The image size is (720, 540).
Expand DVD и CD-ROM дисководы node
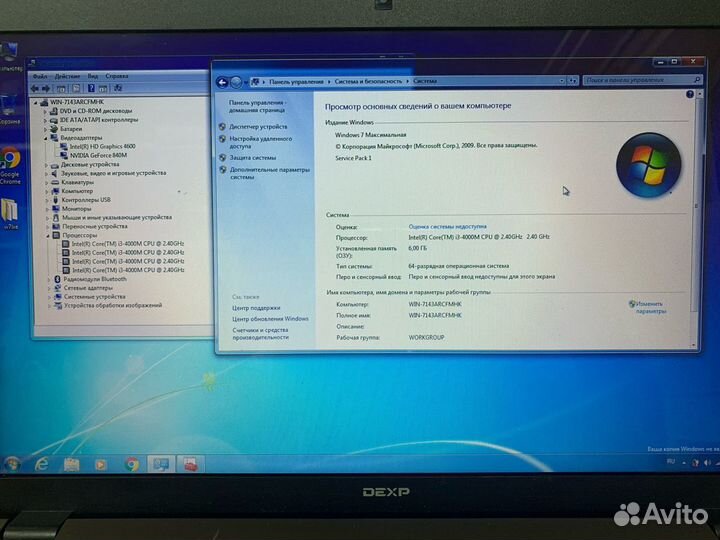pos(45,111)
